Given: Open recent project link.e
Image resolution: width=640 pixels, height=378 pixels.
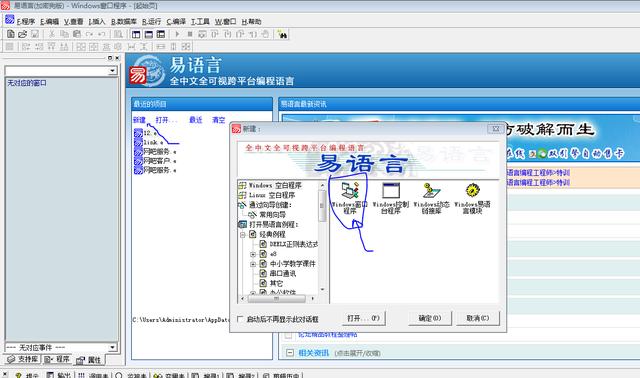Looking at the screenshot, I should tap(149, 142).
